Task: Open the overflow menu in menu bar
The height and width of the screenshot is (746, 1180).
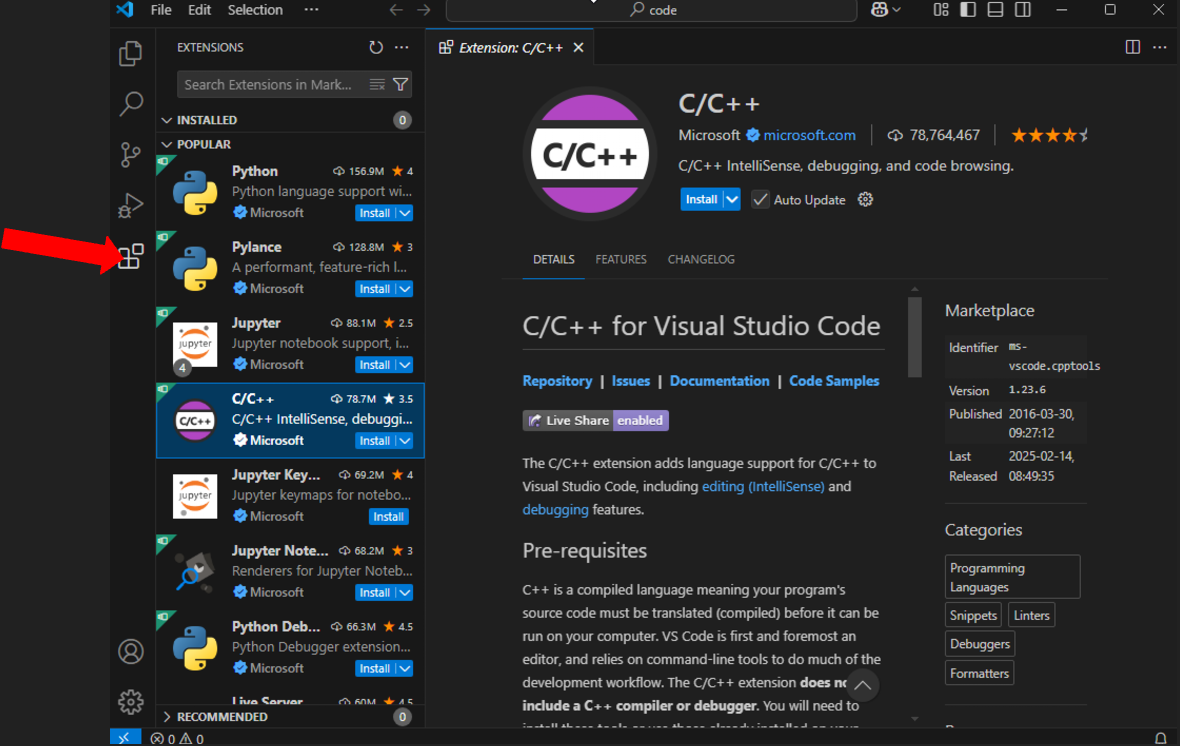Action: tap(311, 10)
